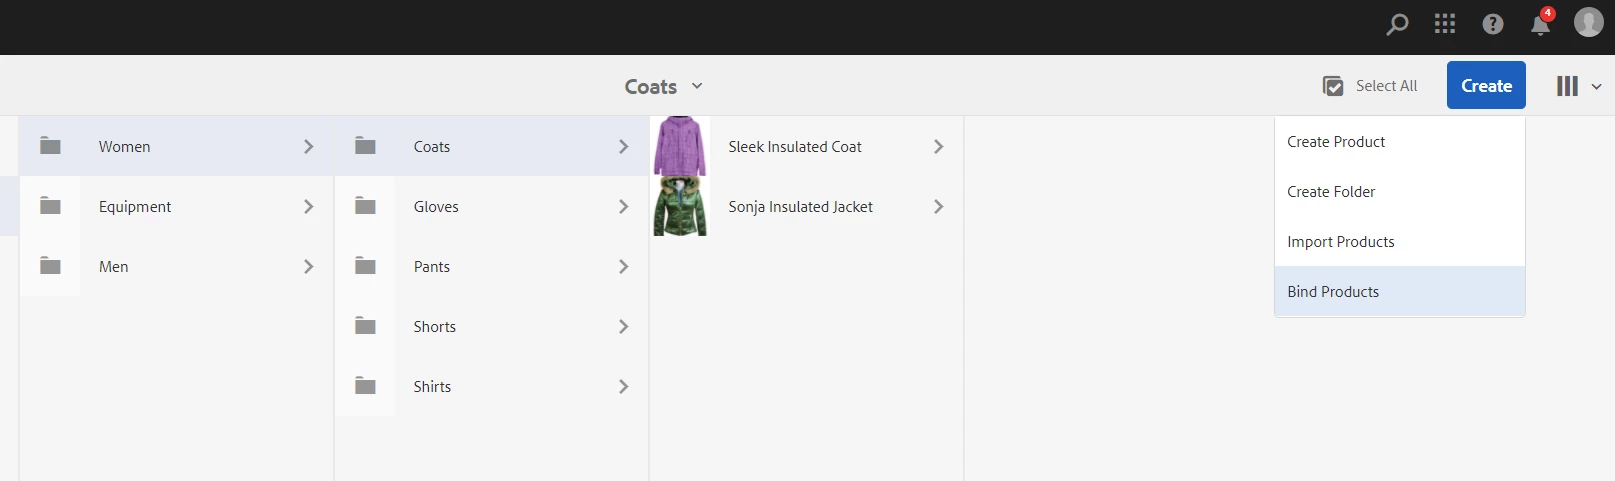Choose Import Products from the menu
Image resolution: width=1615 pixels, height=481 pixels.
(x=1340, y=242)
